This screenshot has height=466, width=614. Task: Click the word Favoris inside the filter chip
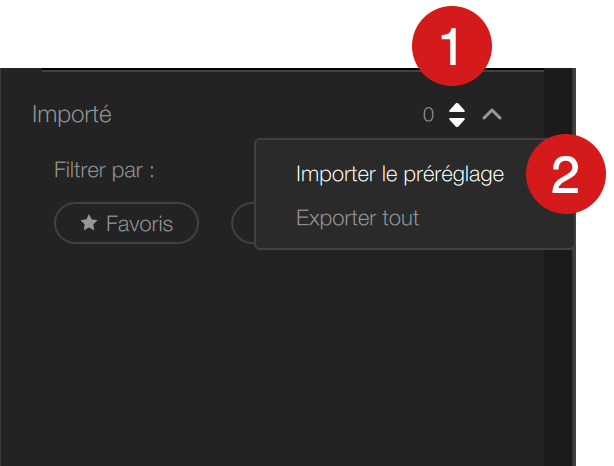pyautogui.click(x=139, y=224)
